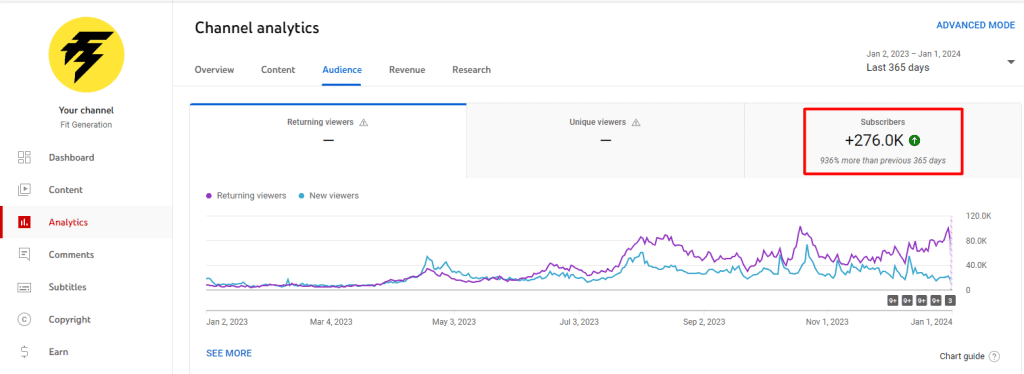Click the 'Your channel' label
The width and height of the screenshot is (1024, 374).
coord(86,110)
